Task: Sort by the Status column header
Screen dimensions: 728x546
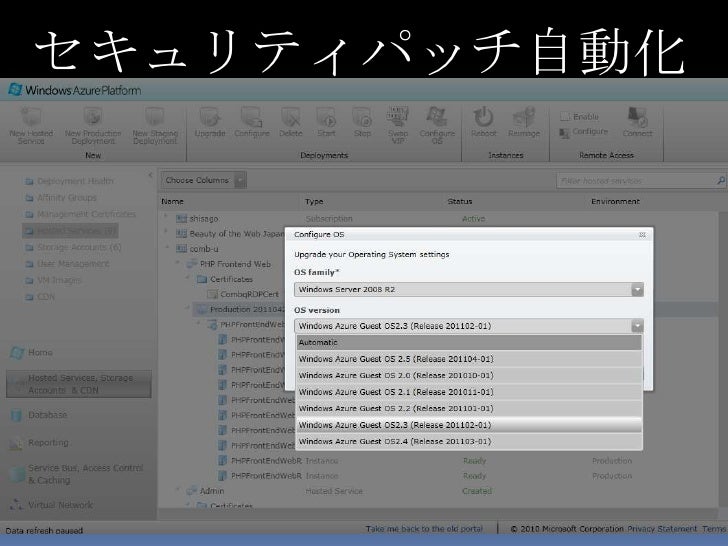Action: 460,202
